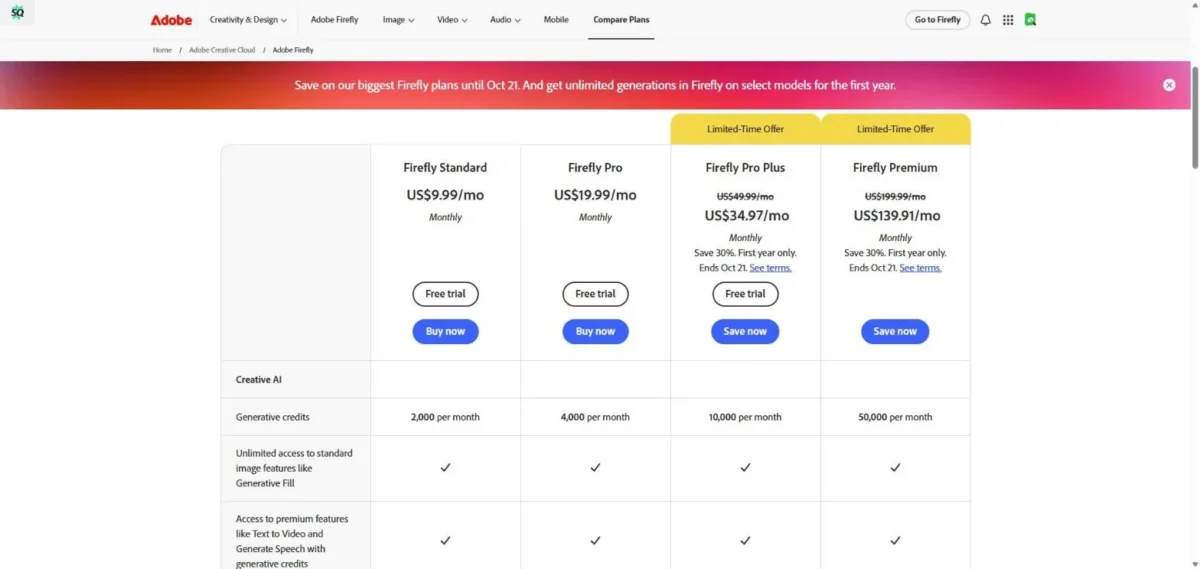Click the promotional banner text about Oct 21
Viewport: 1200px width, 569px height.
pyautogui.click(x=595, y=85)
